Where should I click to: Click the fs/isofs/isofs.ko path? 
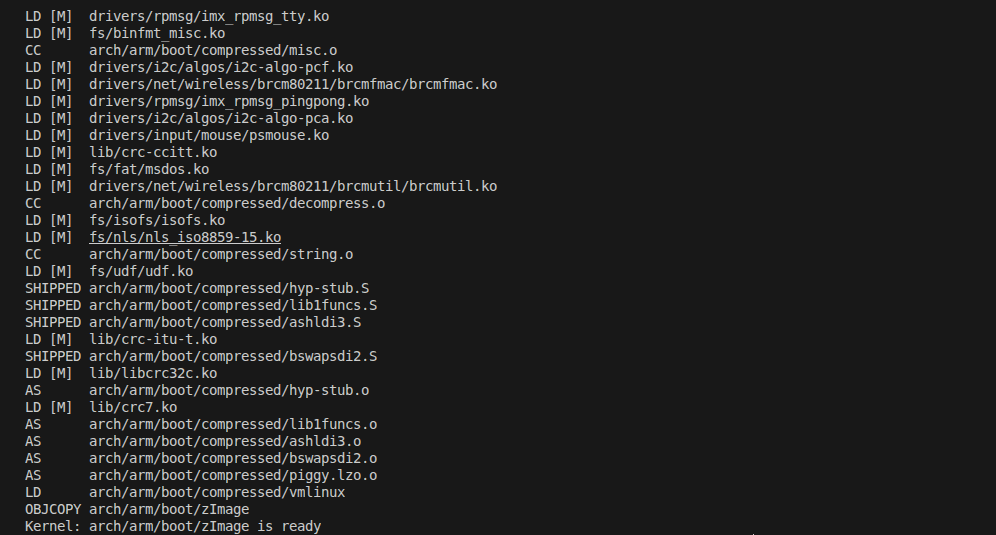[x=157, y=220]
